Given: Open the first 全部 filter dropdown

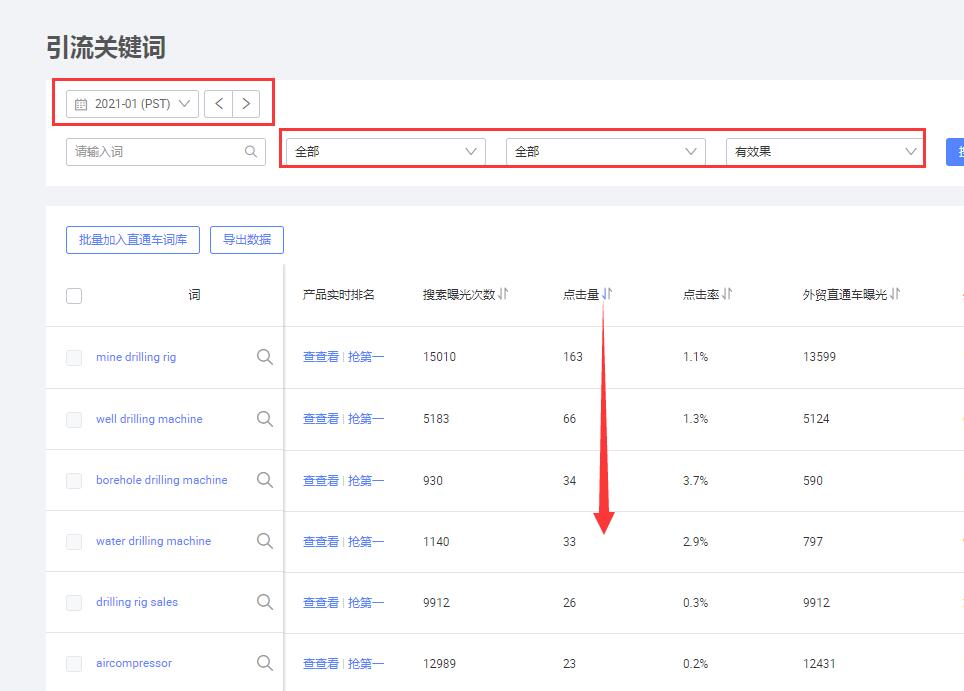Looking at the screenshot, I should 383,151.
